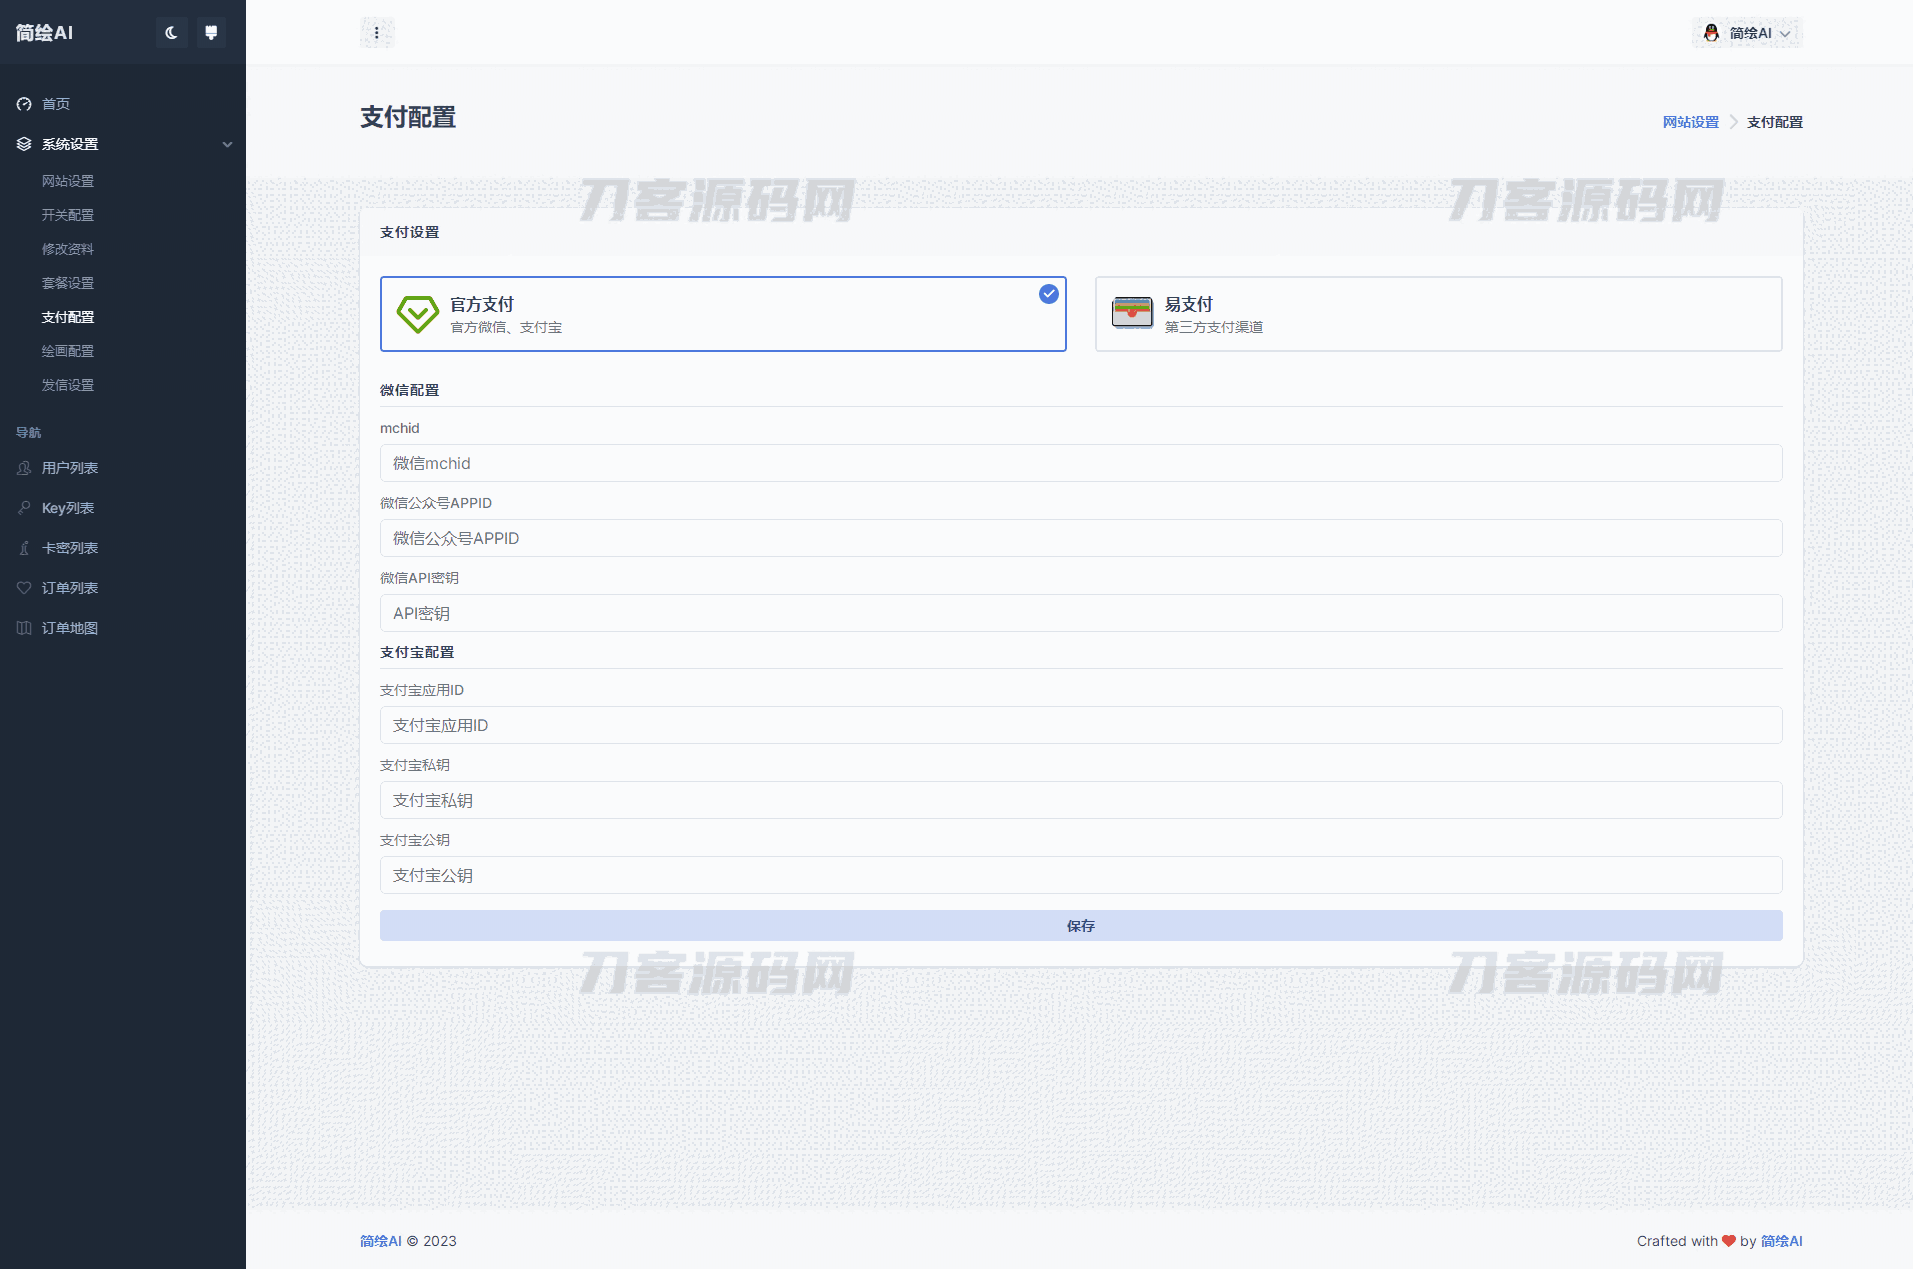Viewport: 1913px width, 1269px height.
Task: Open the three-dot menu in top bar
Action: coord(377,33)
